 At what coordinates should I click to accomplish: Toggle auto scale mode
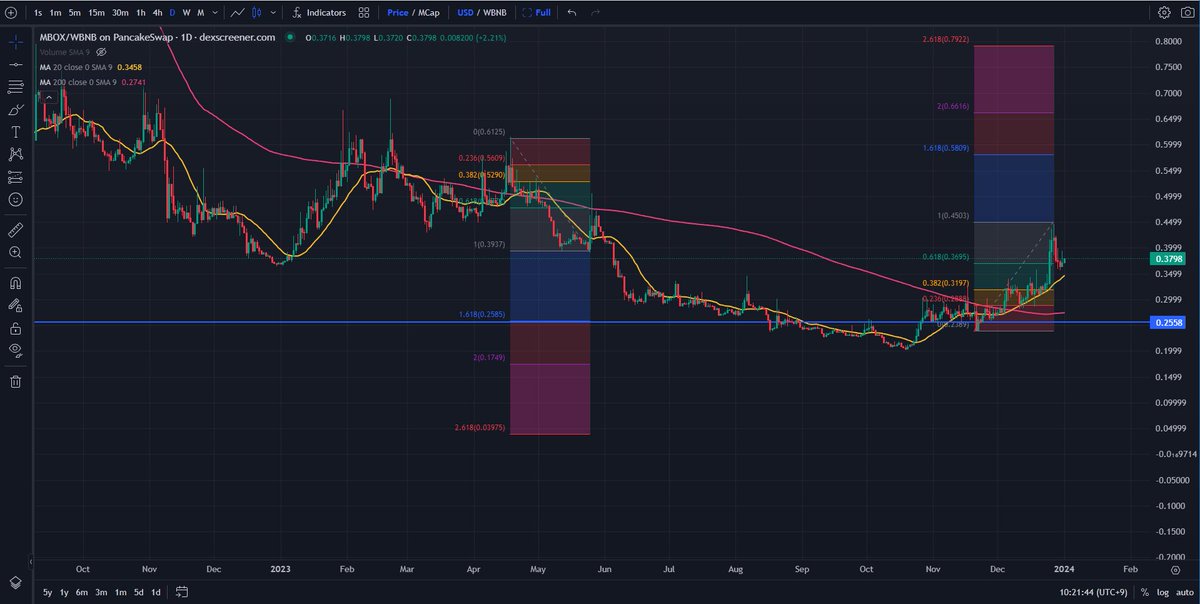(x=1183, y=592)
